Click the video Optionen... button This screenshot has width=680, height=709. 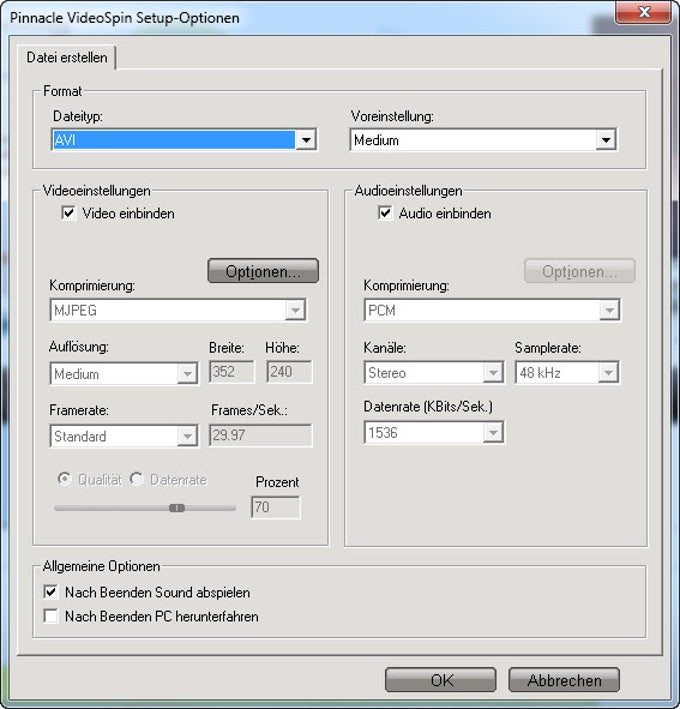[x=263, y=271]
